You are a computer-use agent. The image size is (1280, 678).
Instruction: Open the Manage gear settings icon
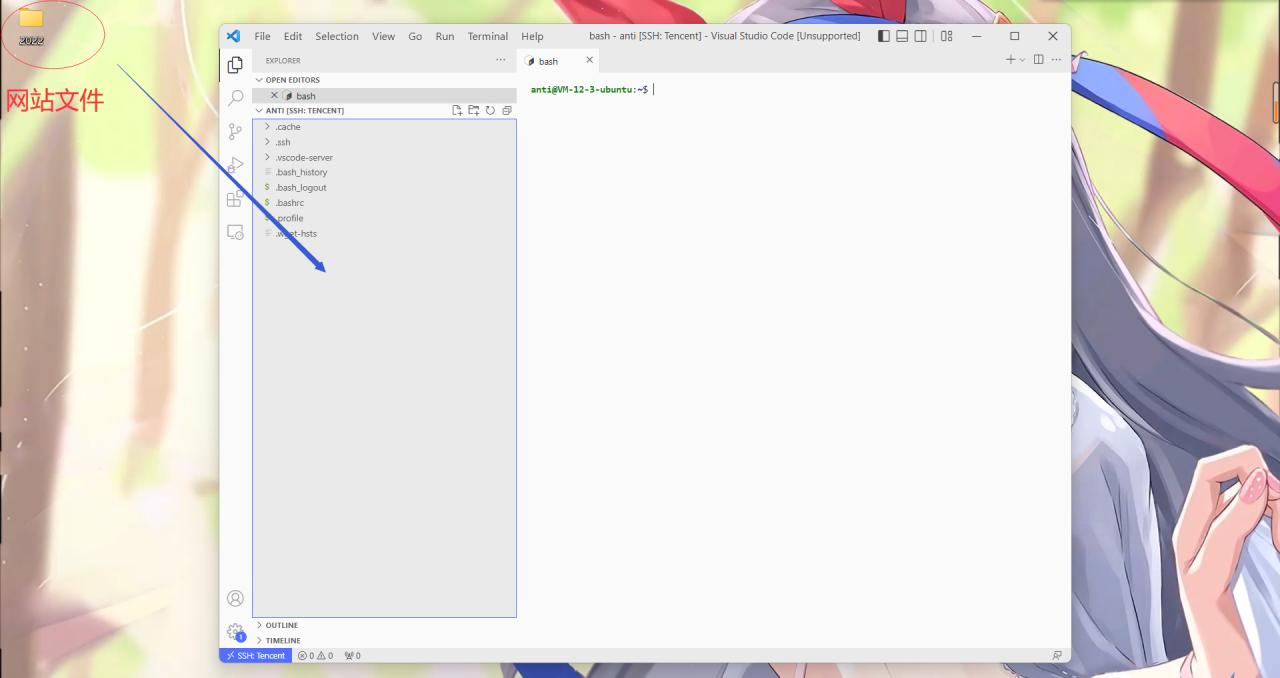click(235, 632)
